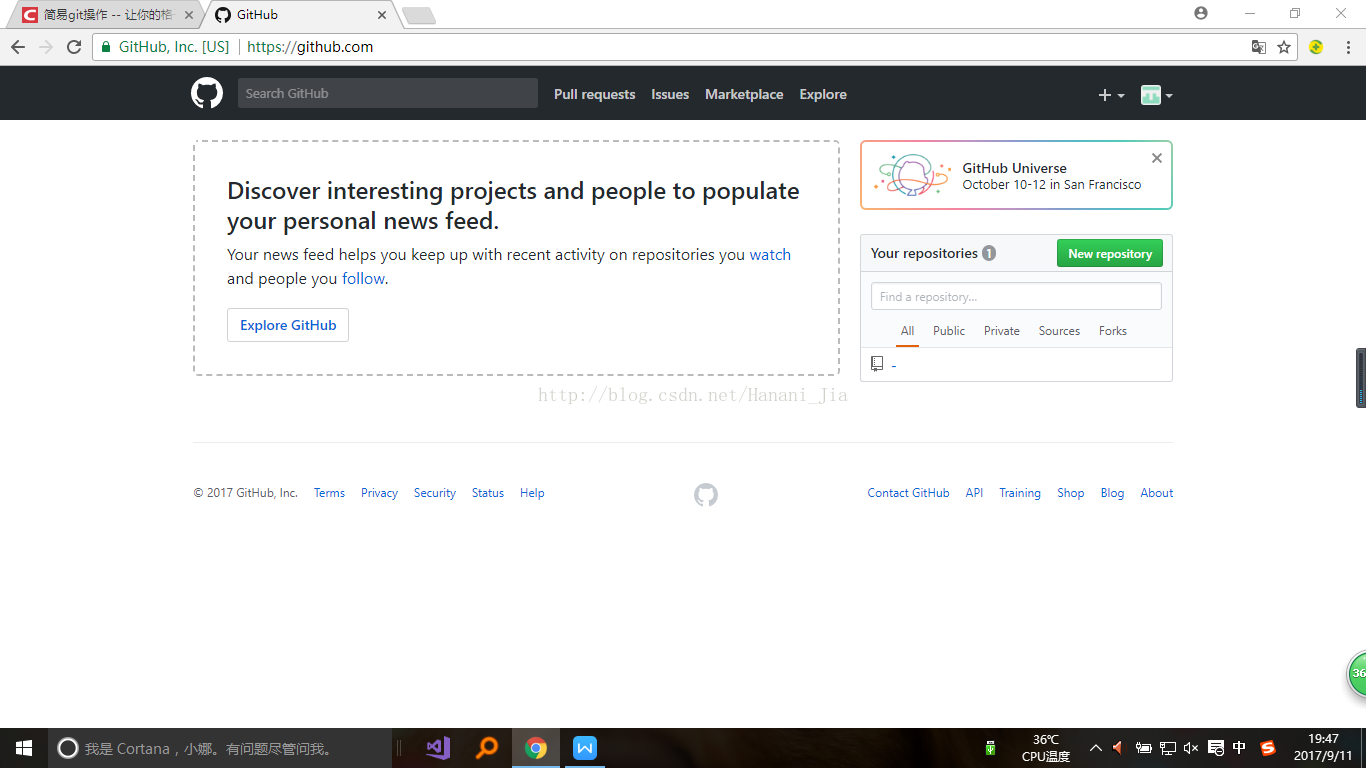Viewport: 1366px width, 768px height.
Task: Go to Marketplace in header
Action: point(744,94)
